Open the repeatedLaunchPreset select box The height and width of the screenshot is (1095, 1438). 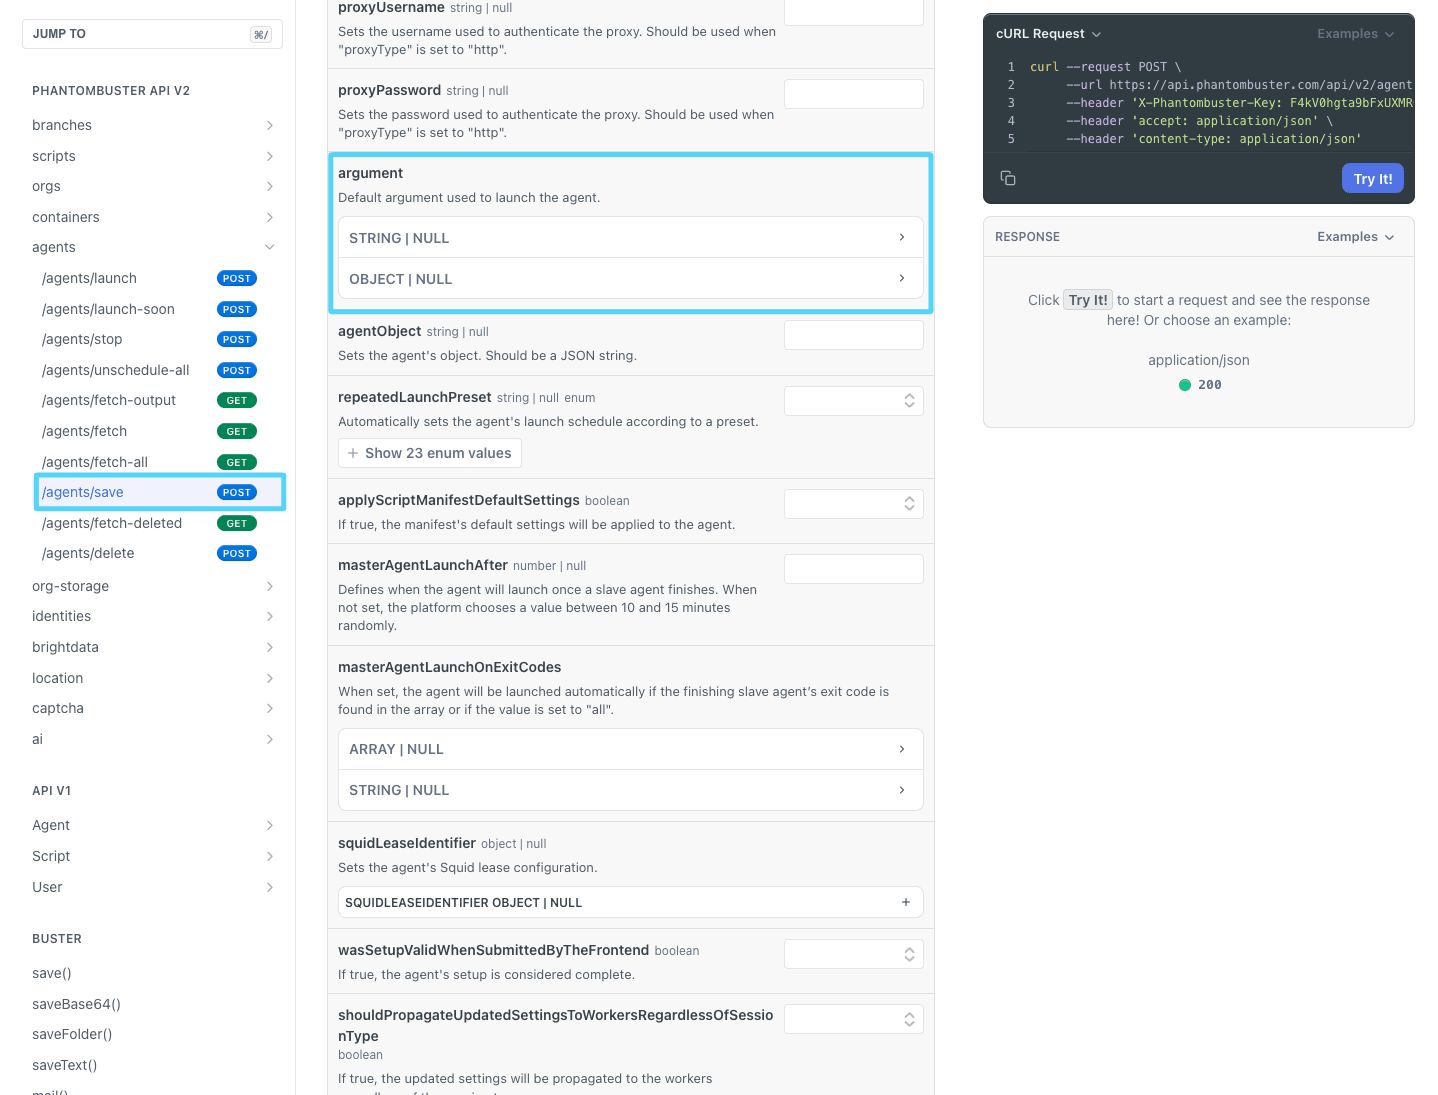tap(854, 401)
